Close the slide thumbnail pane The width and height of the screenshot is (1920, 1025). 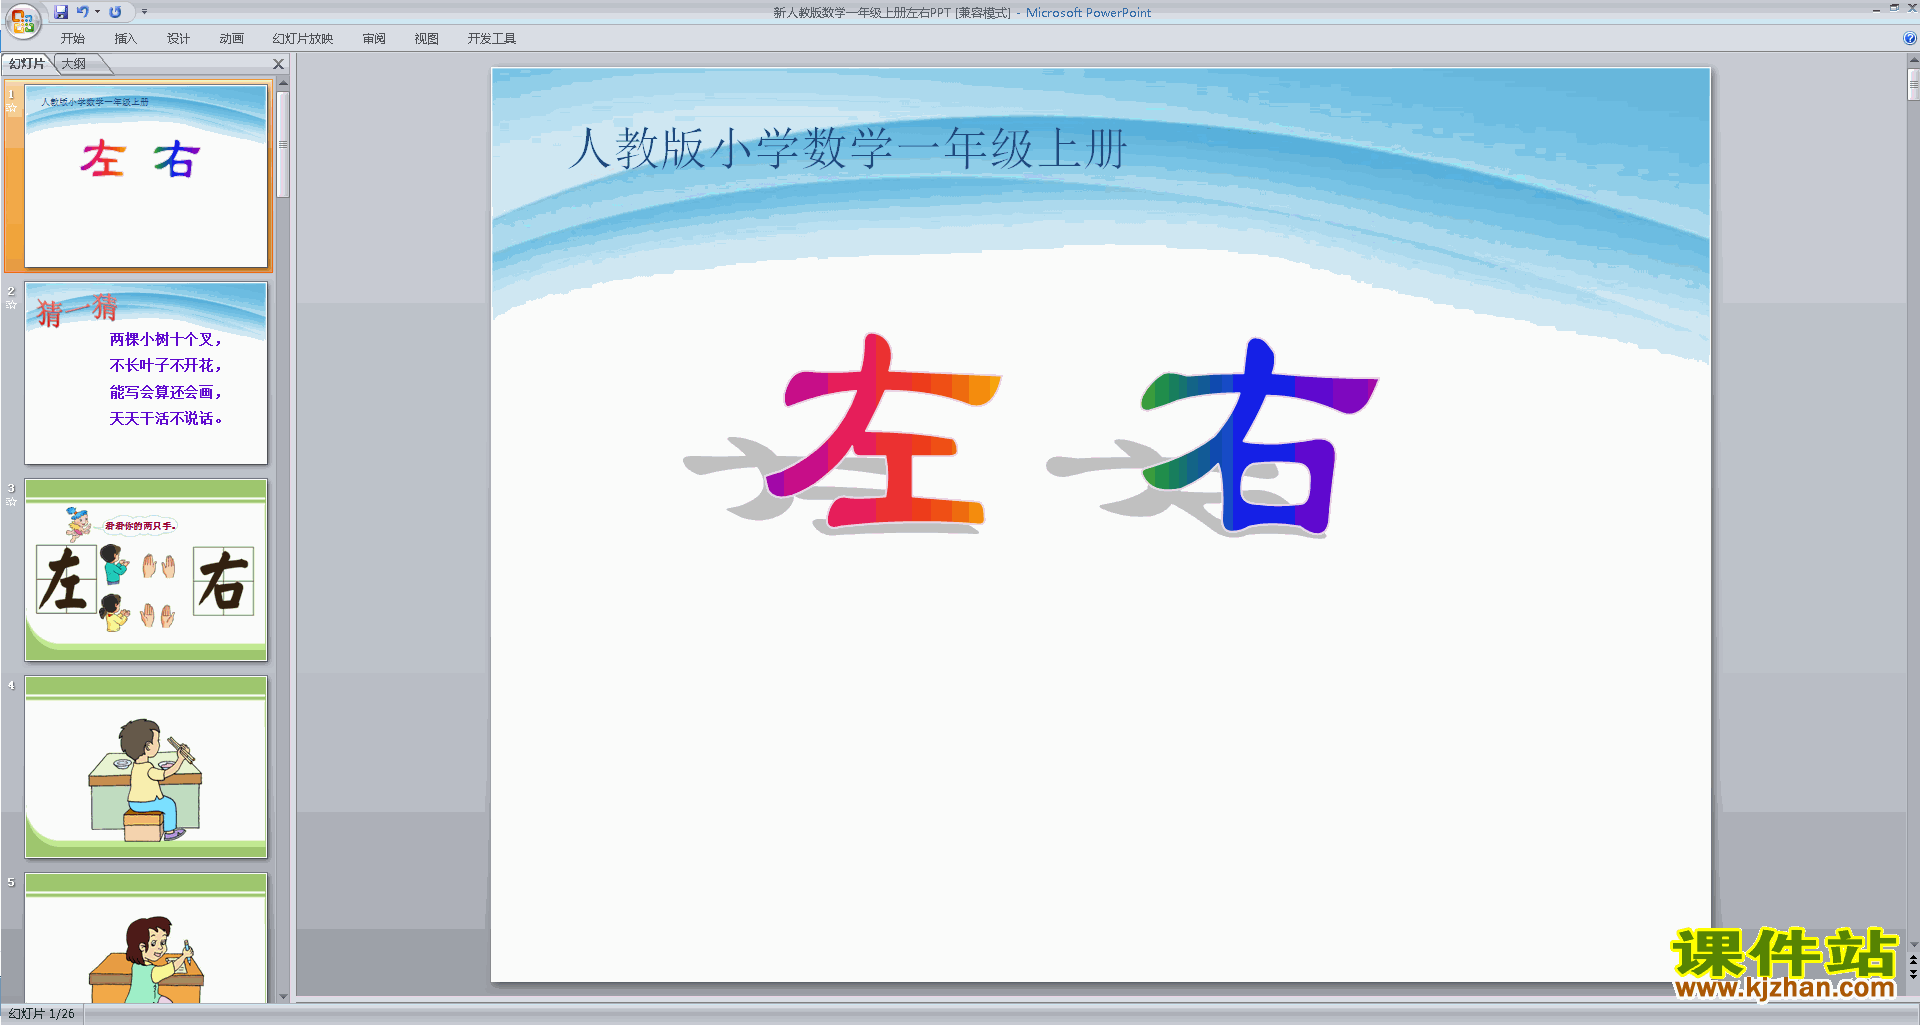tap(279, 64)
